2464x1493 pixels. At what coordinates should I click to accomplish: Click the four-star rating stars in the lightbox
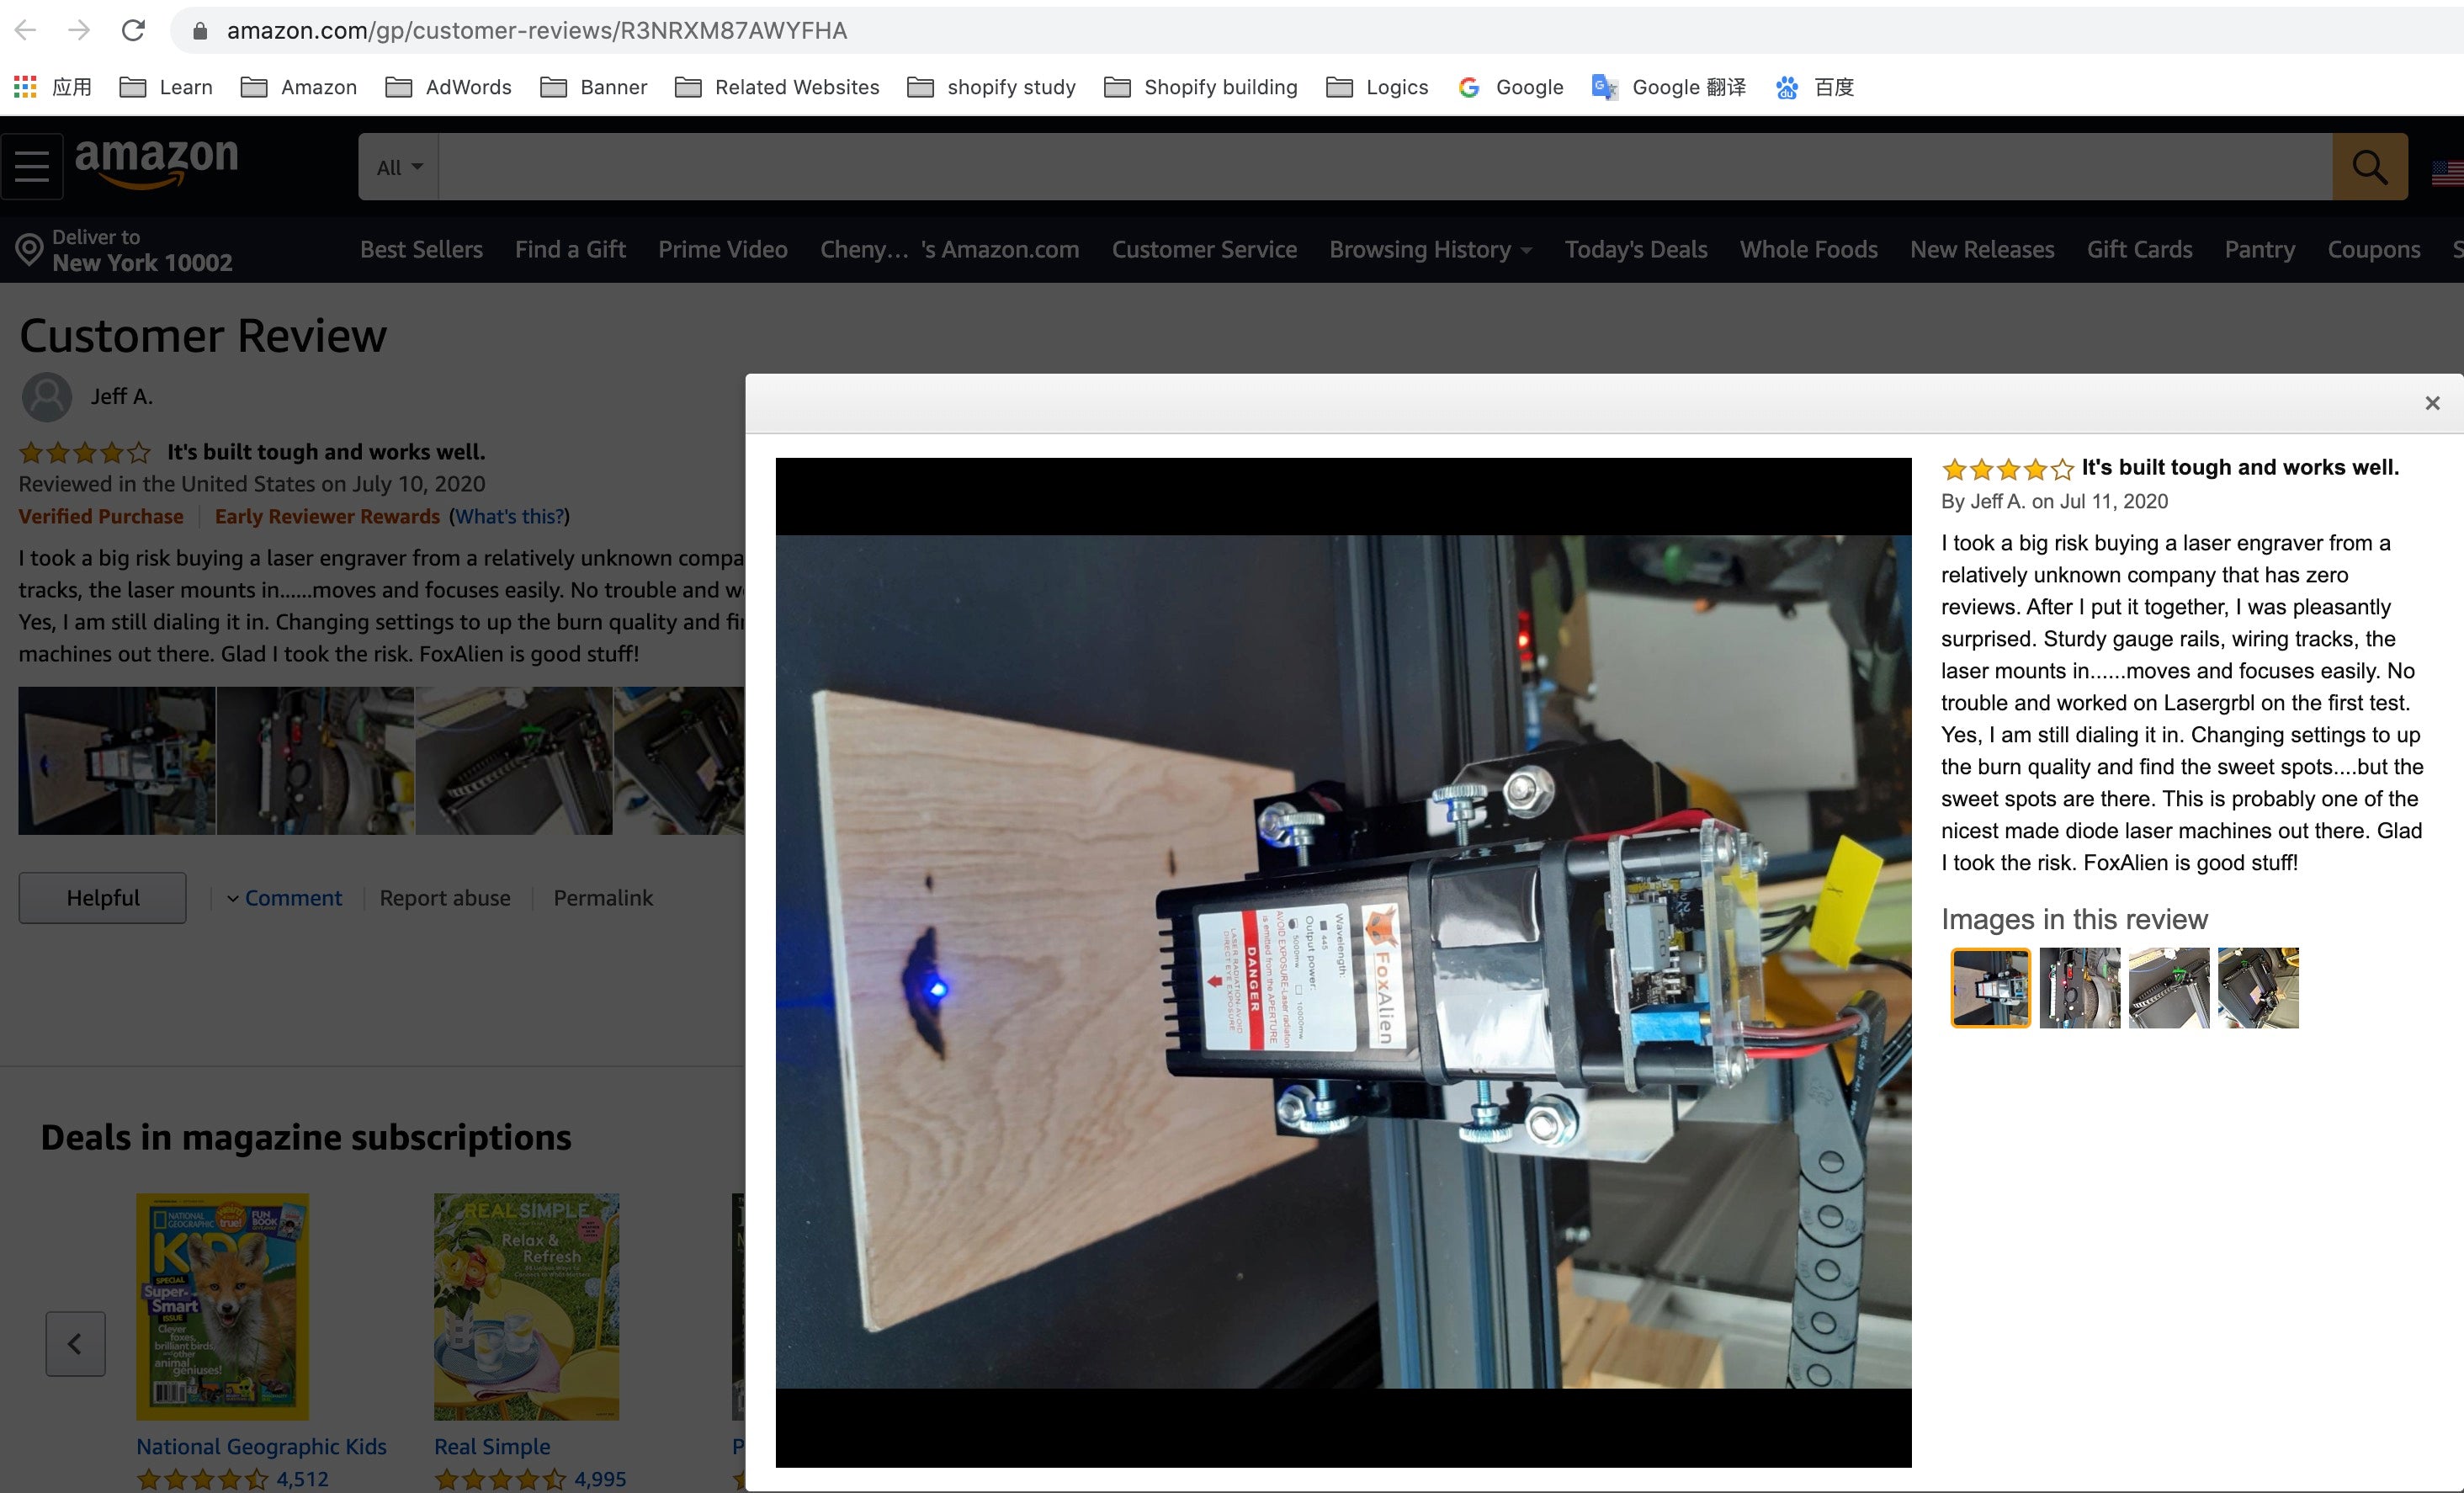(x=2006, y=468)
